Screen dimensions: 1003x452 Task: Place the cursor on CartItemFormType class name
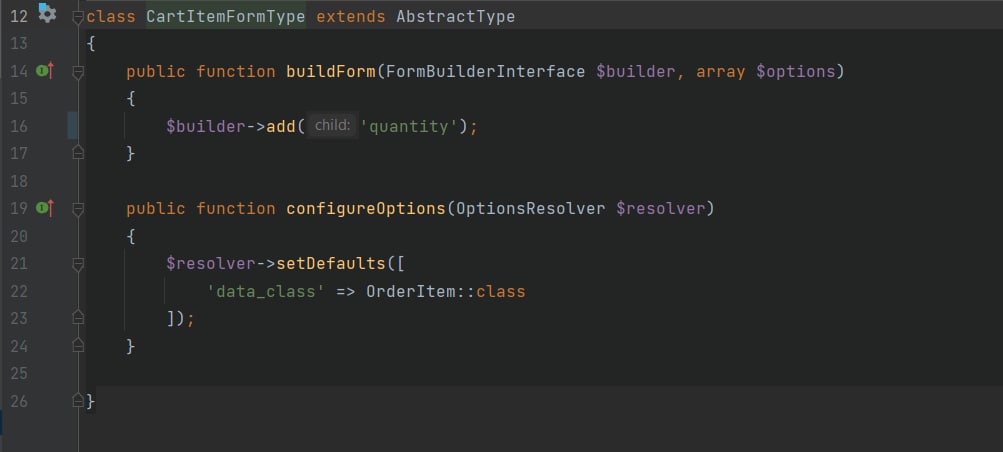click(226, 17)
